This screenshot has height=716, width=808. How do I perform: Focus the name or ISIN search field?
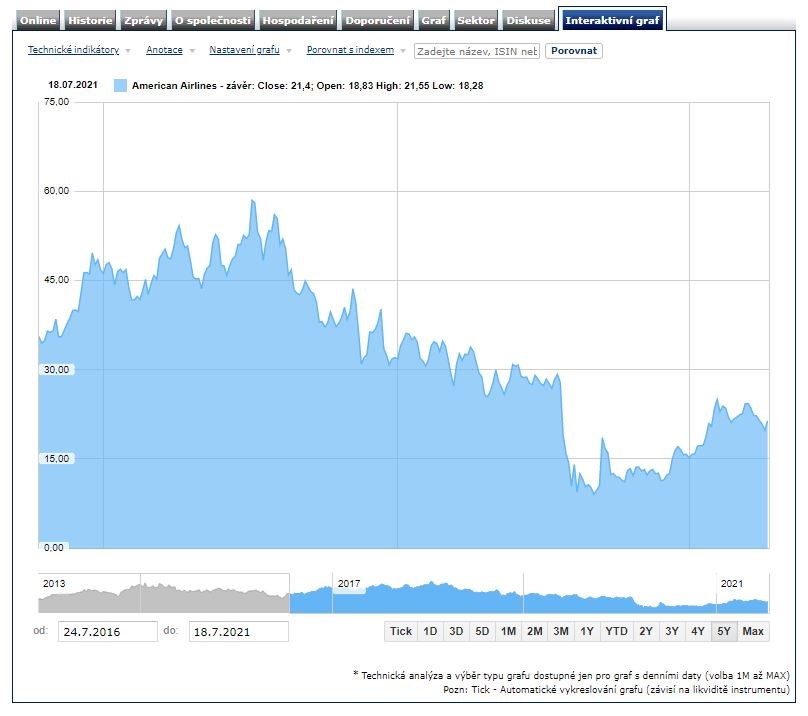point(477,51)
